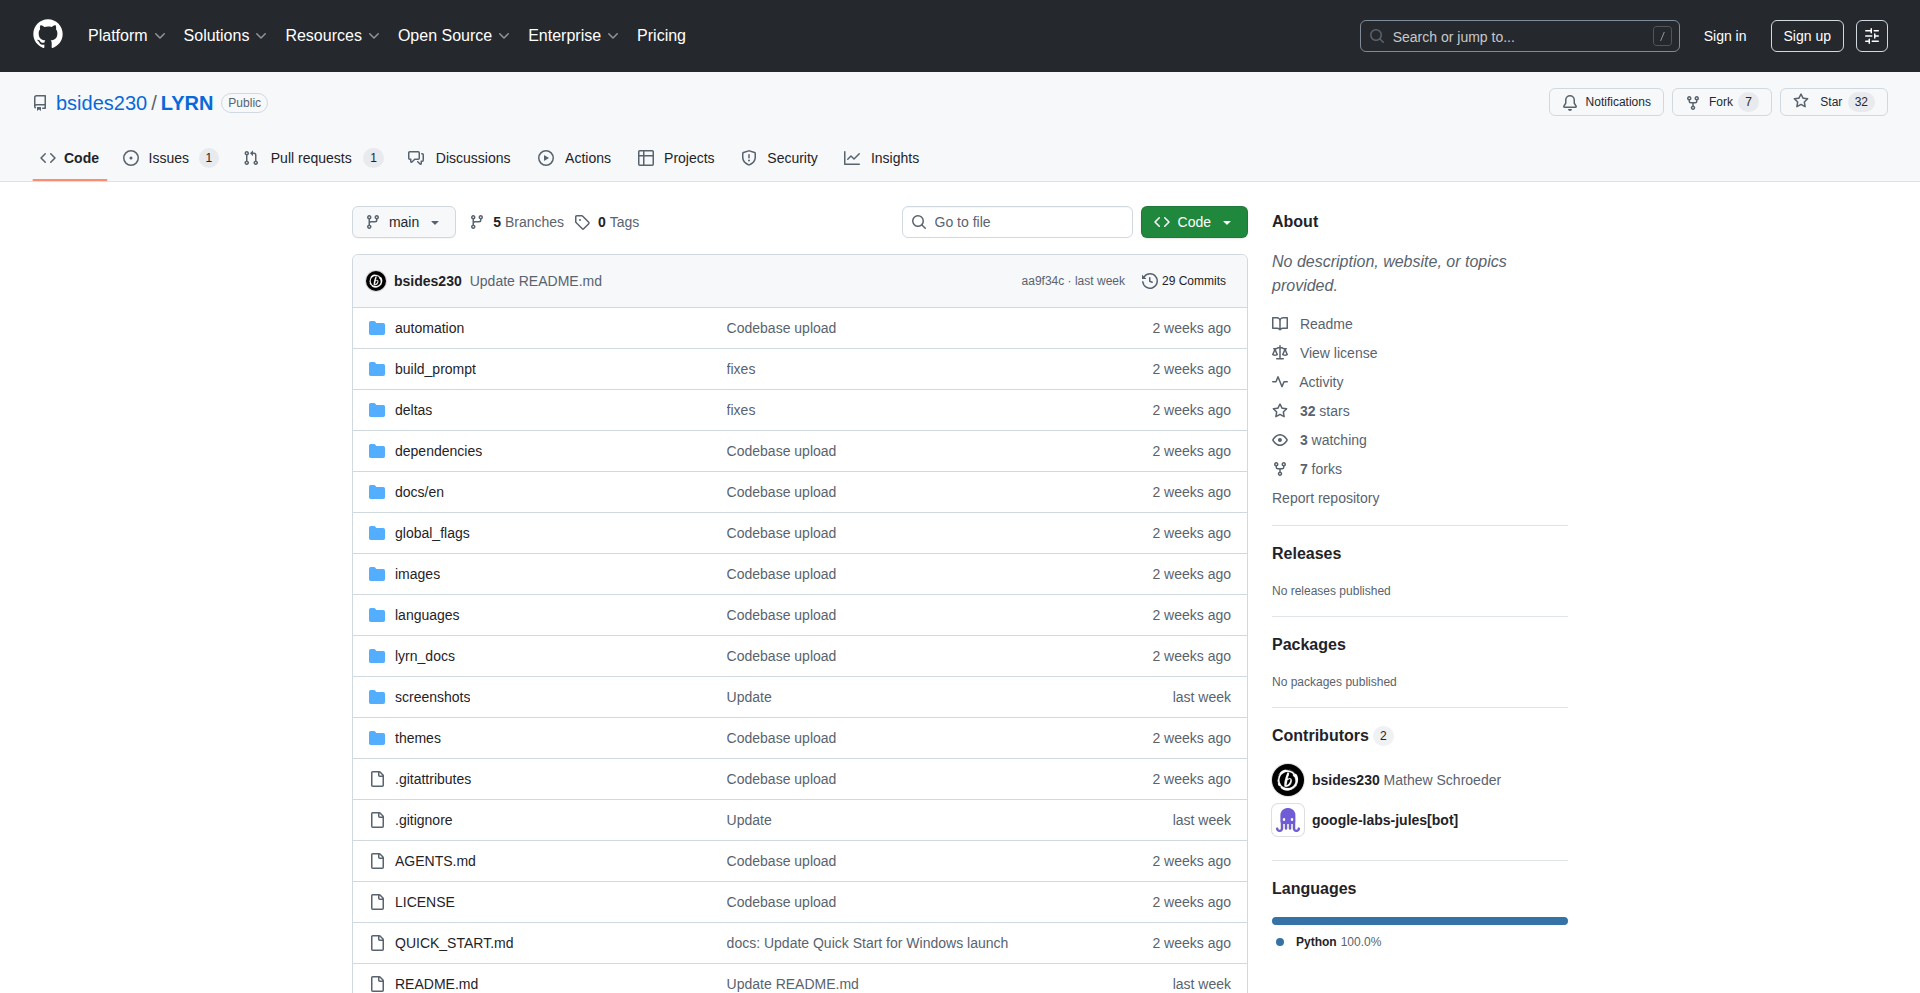Click Report repository
The image size is (1920, 993).
click(x=1325, y=498)
